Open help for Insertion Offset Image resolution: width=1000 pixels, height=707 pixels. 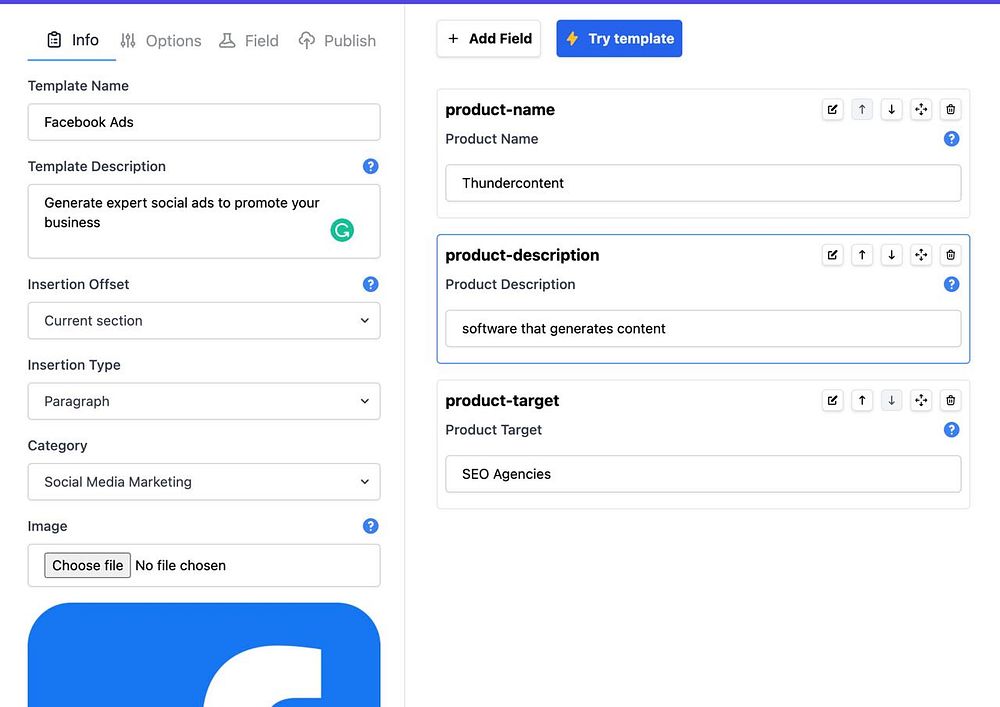click(x=371, y=284)
